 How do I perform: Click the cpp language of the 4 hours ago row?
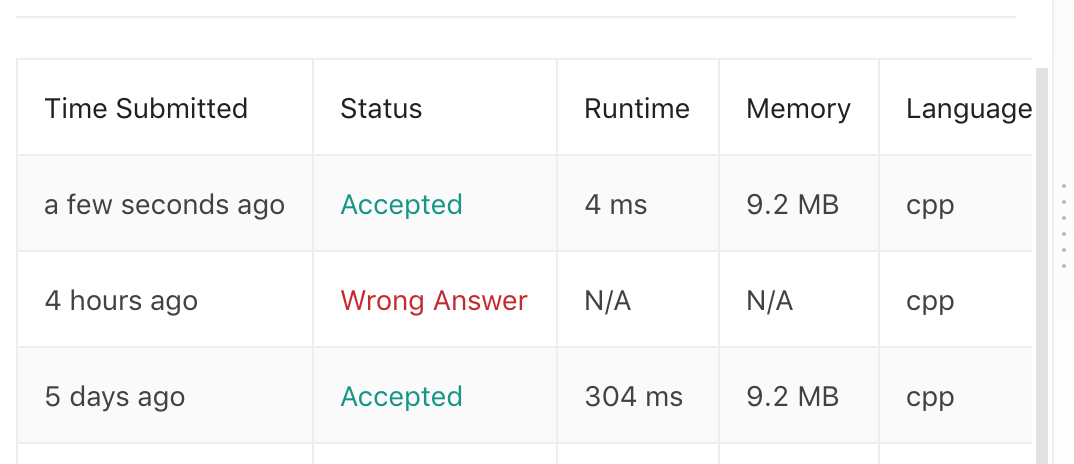[x=930, y=301]
